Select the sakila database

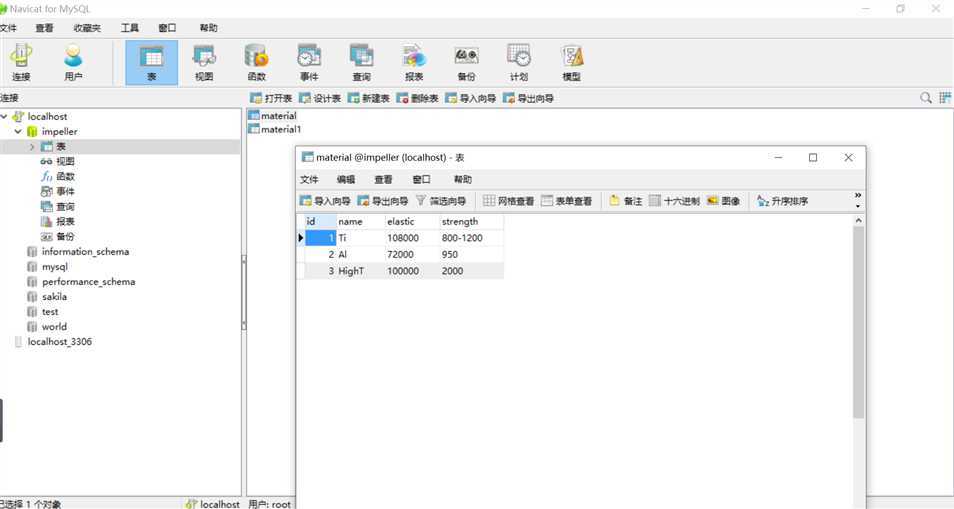click(x=47, y=296)
